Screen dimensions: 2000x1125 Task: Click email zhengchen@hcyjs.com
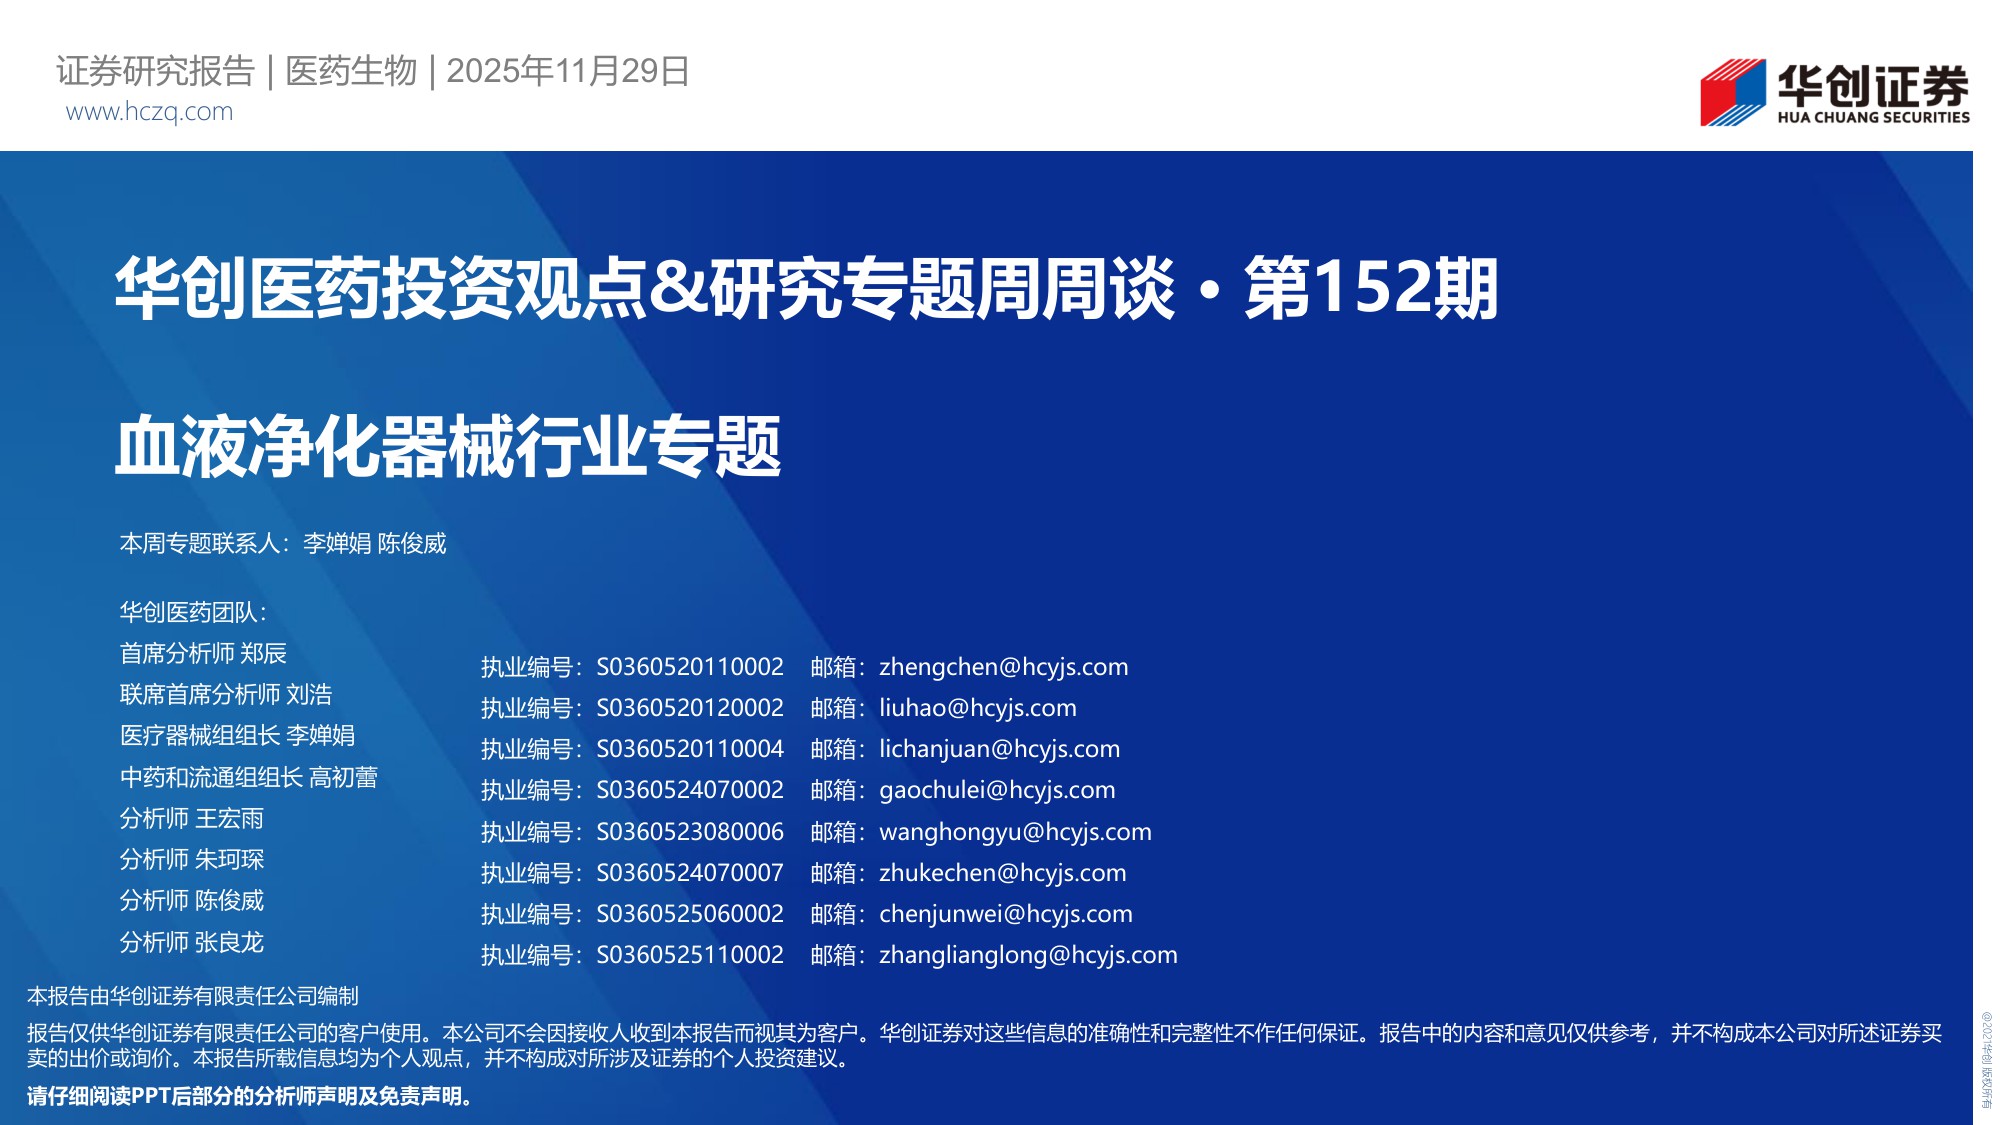coord(1003,667)
